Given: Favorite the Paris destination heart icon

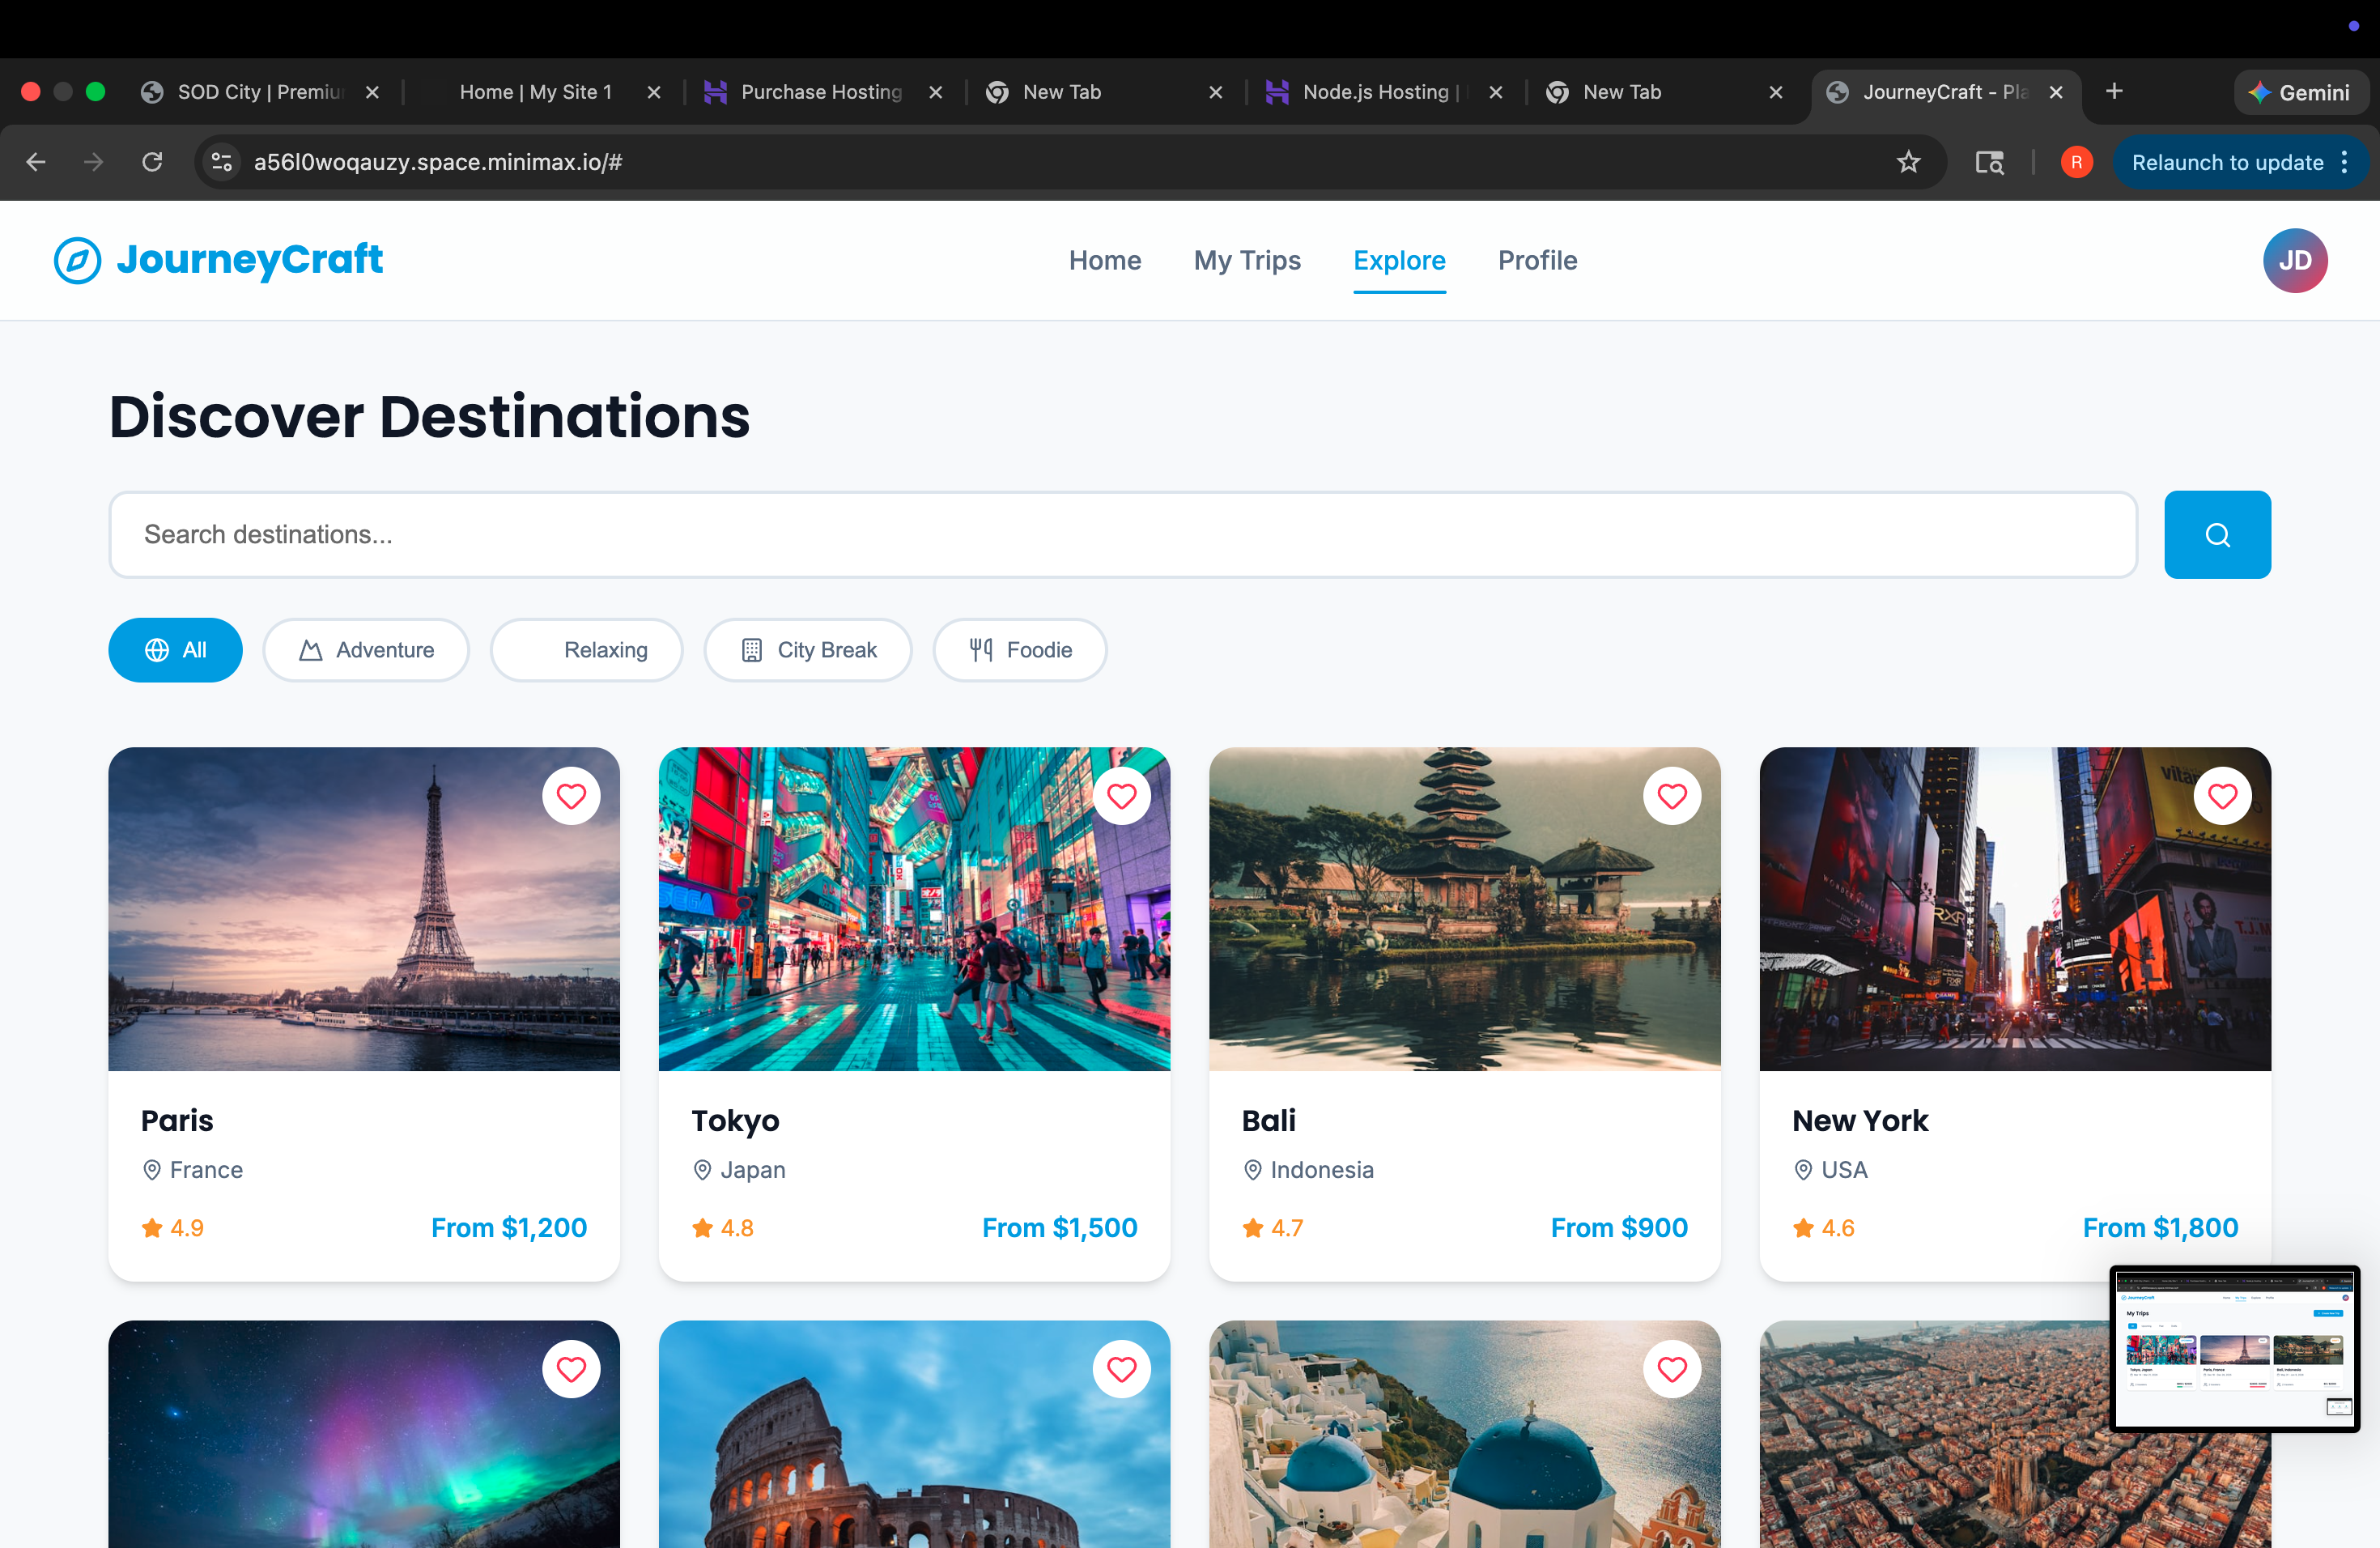Looking at the screenshot, I should point(571,796).
